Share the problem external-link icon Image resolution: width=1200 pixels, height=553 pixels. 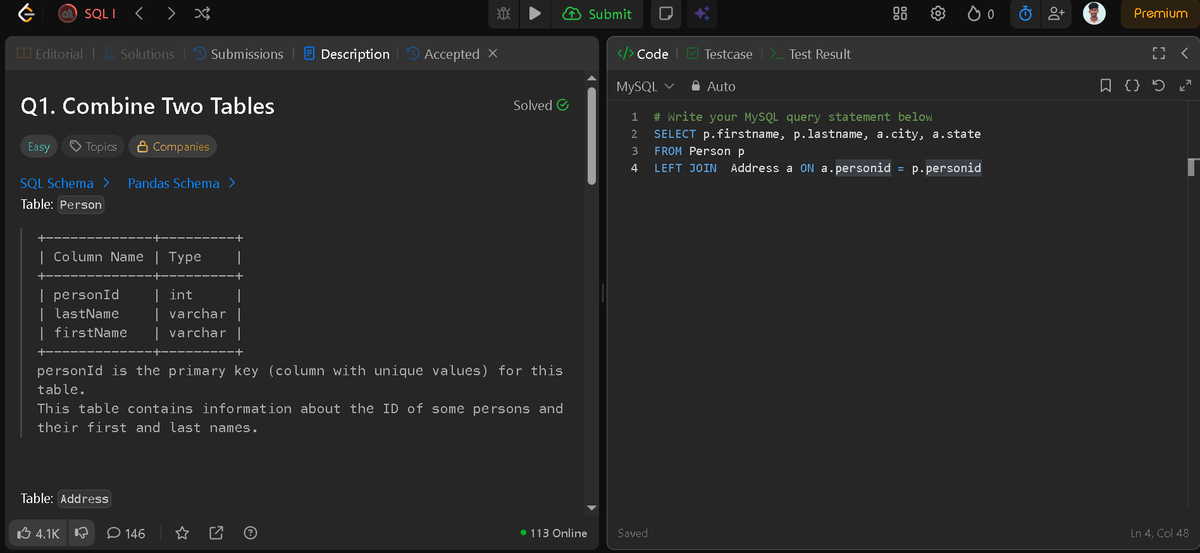(216, 533)
